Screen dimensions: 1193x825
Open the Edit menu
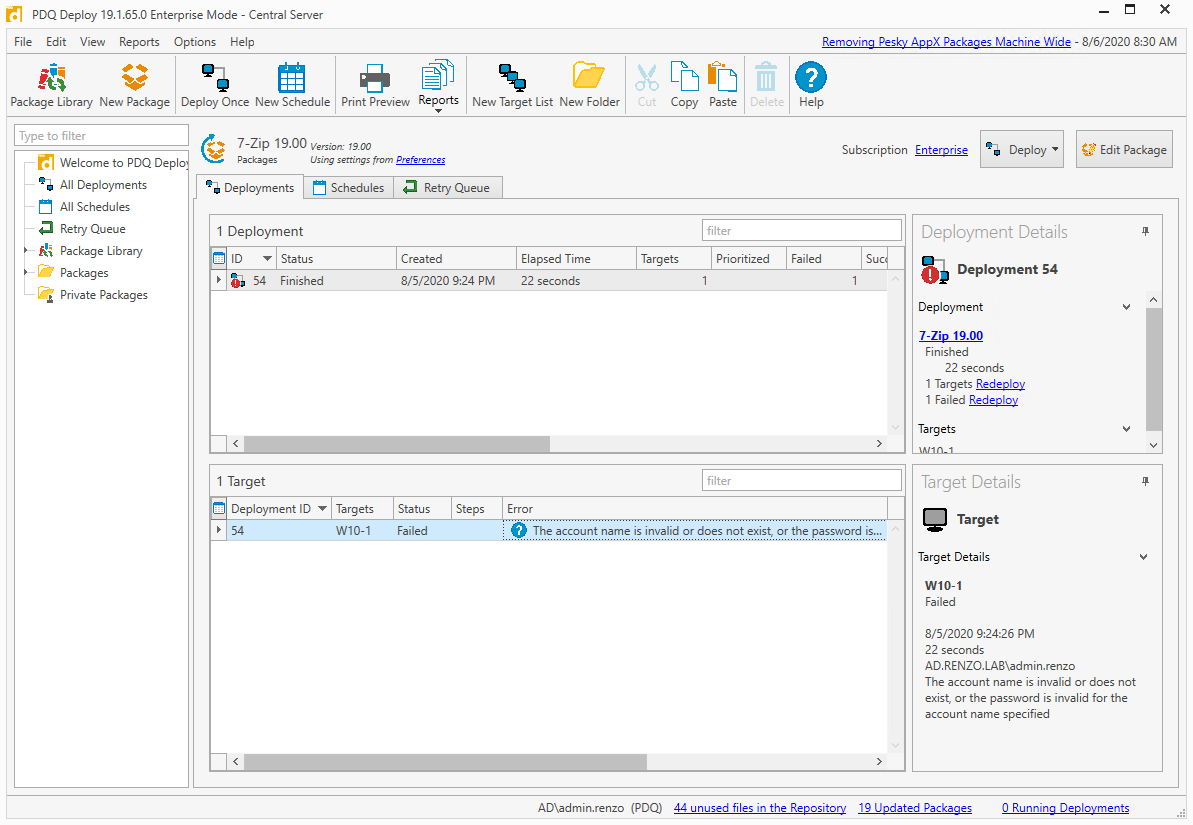(x=56, y=42)
